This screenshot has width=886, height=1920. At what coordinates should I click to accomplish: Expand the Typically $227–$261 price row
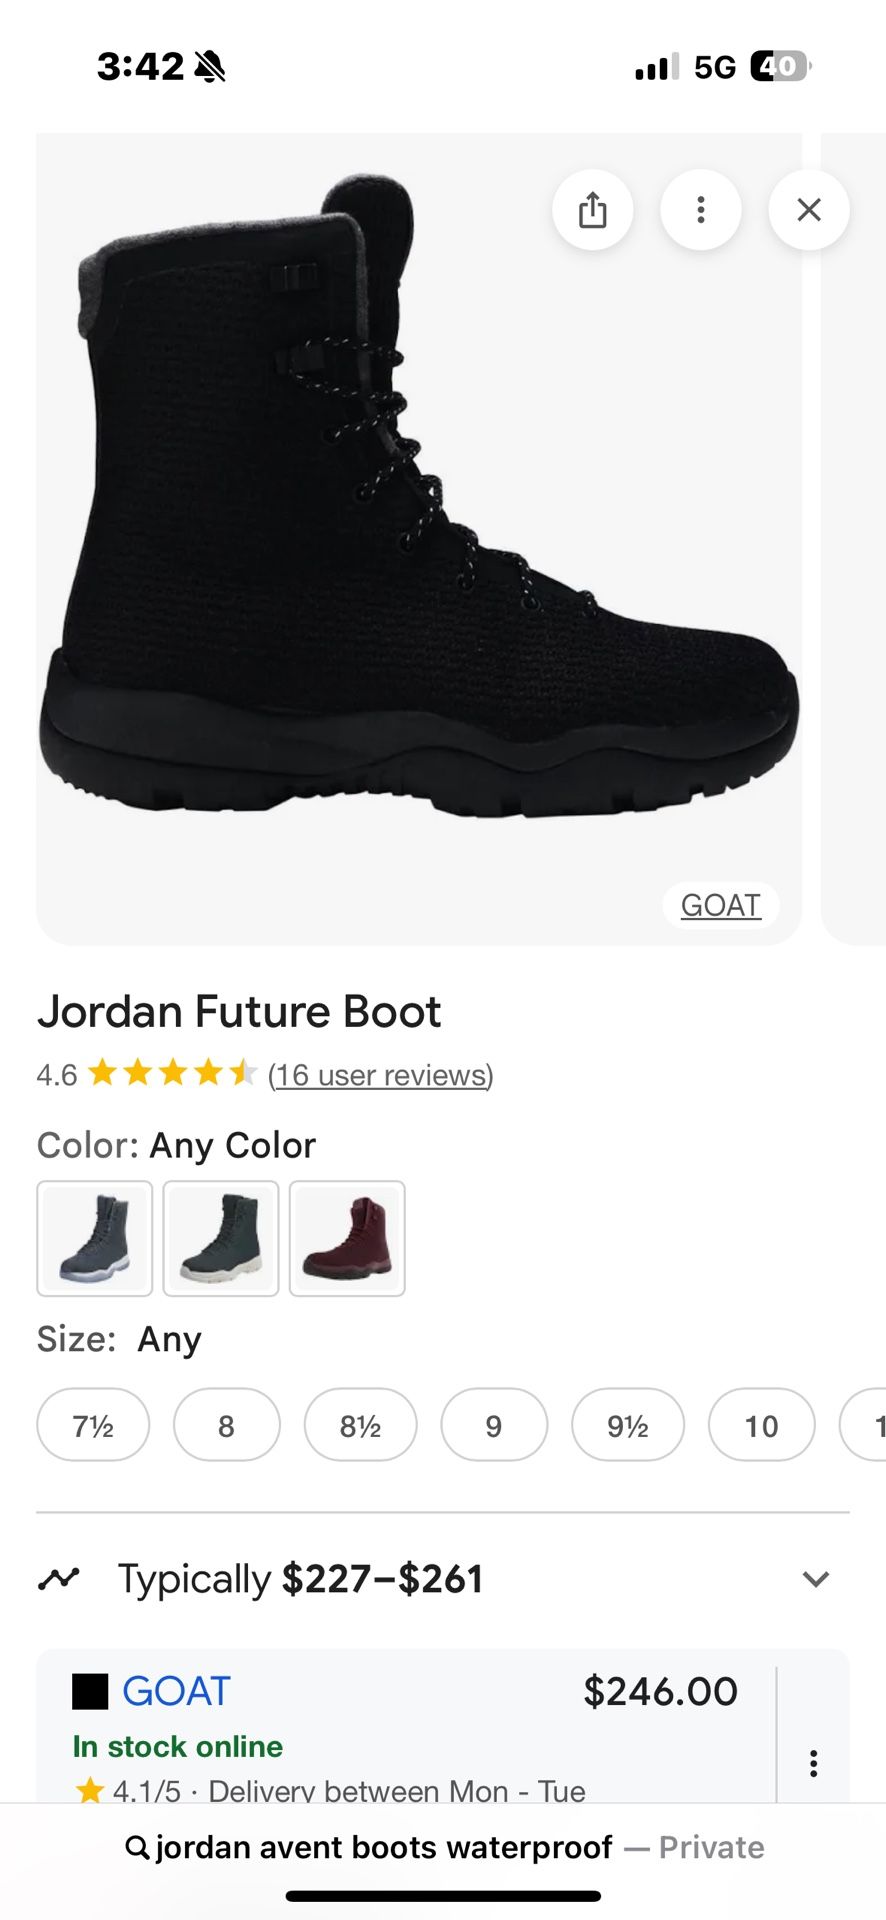pyautogui.click(x=300, y=1579)
